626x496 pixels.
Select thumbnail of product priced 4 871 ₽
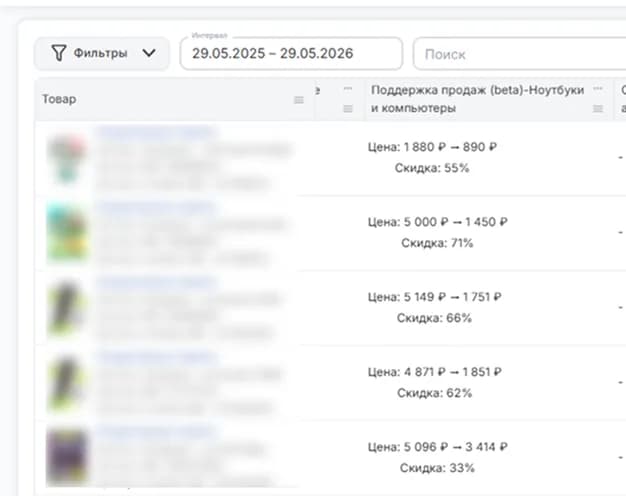pos(67,383)
